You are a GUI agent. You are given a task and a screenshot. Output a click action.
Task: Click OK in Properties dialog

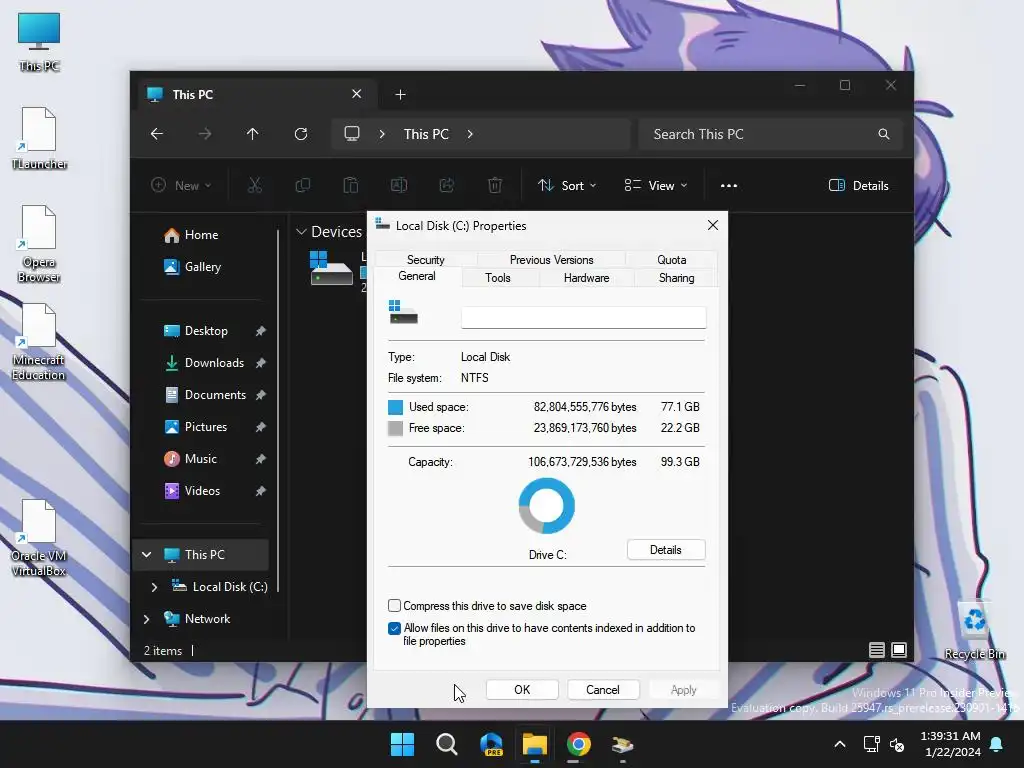(x=522, y=690)
